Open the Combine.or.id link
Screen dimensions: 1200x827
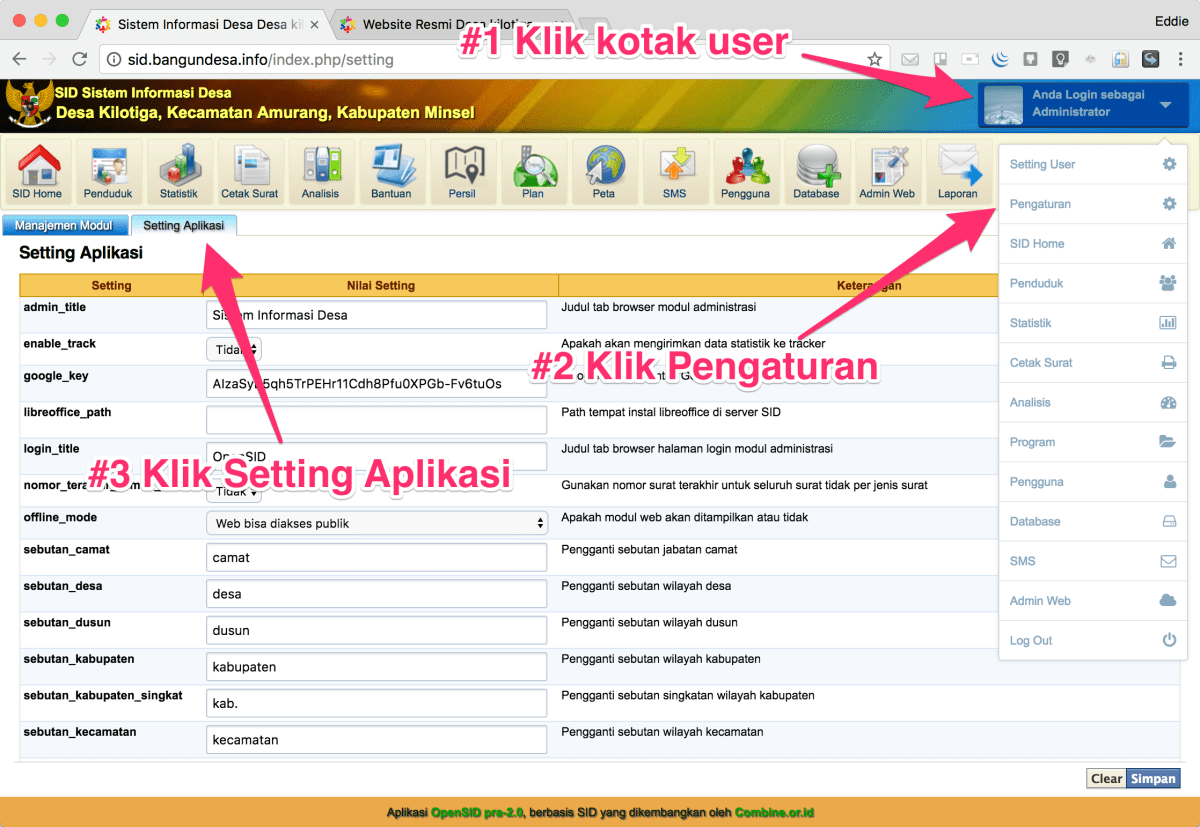(773, 813)
